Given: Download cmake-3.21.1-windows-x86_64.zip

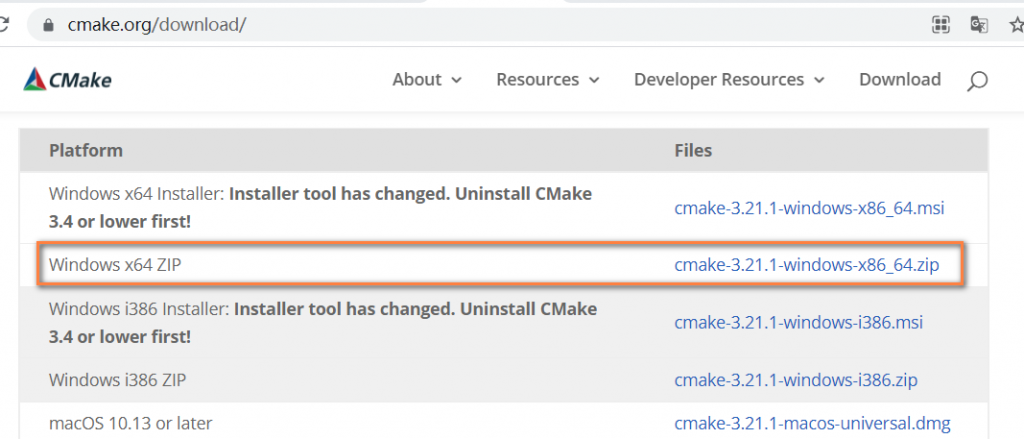Looking at the screenshot, I should 807,265.
